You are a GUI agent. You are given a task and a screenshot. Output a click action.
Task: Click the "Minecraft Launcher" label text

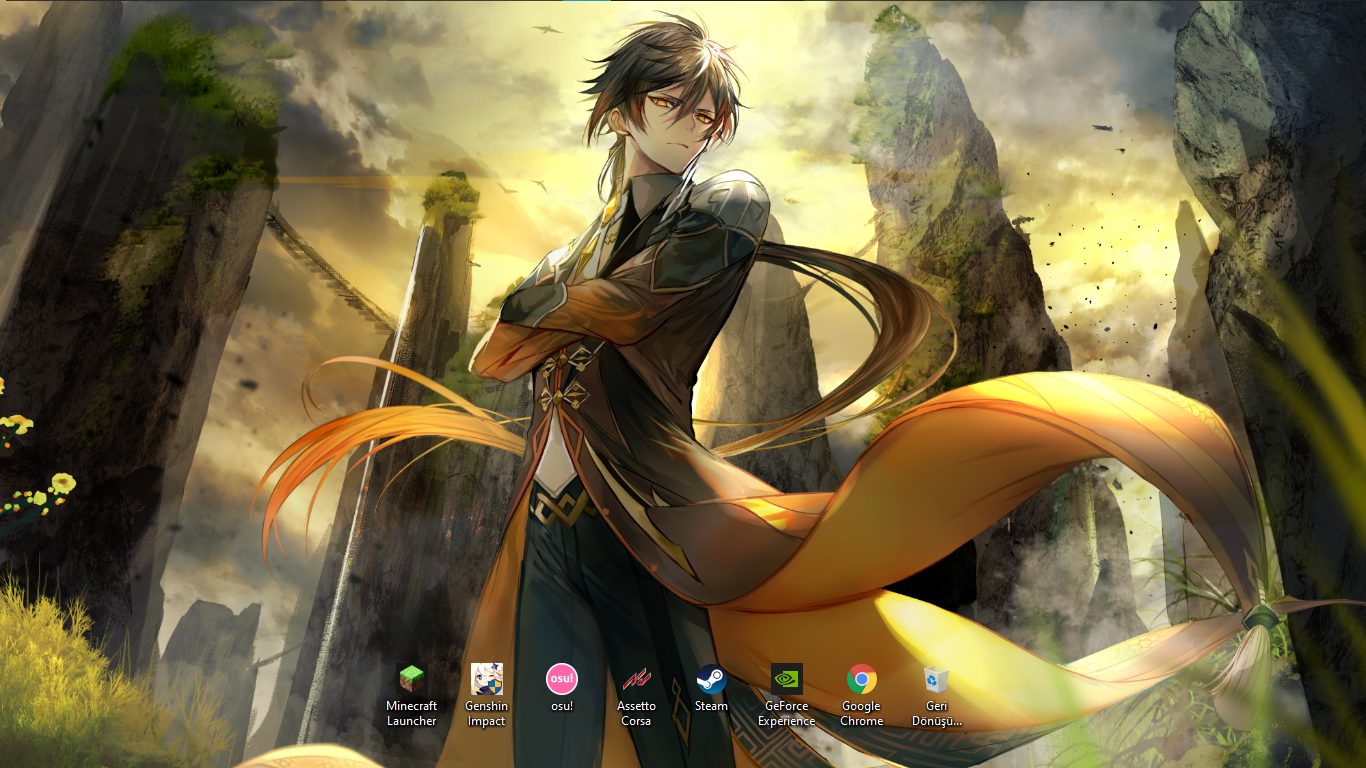click(412, 713)
